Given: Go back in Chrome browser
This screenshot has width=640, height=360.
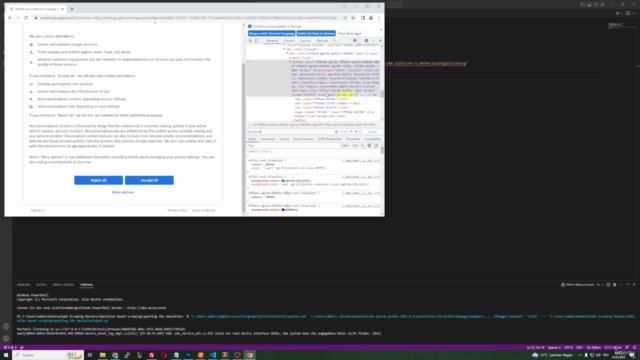Looking at the screenshot, I should [x=10, y=18].
